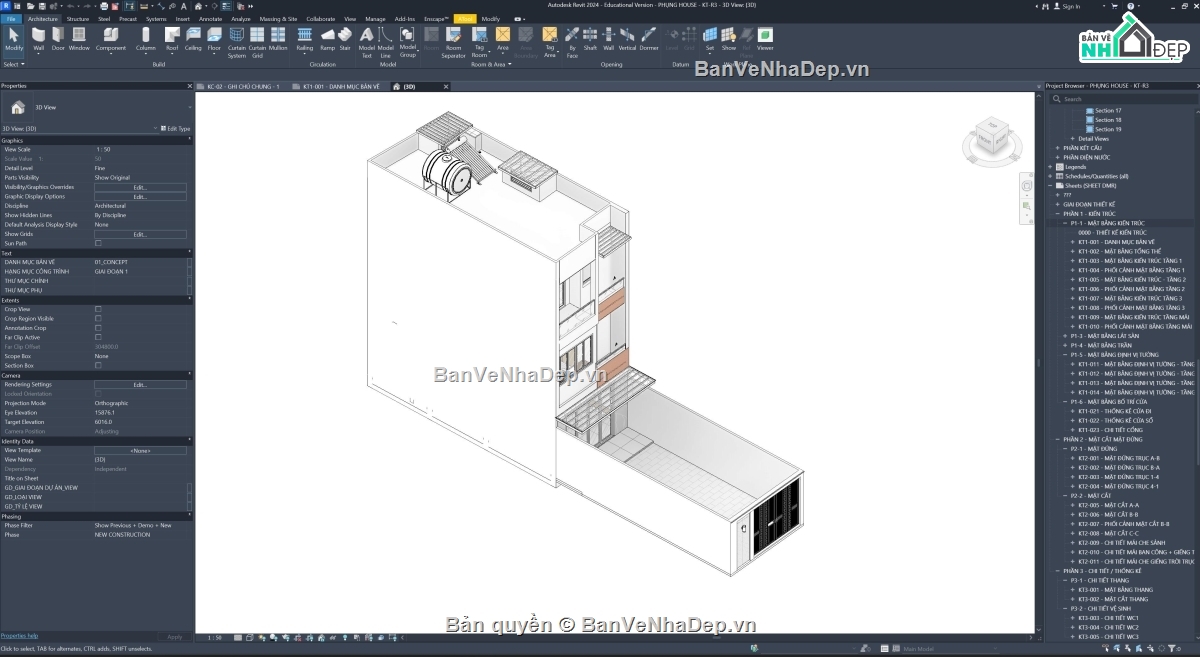Click Edit for Graphic Display Options

140,197
